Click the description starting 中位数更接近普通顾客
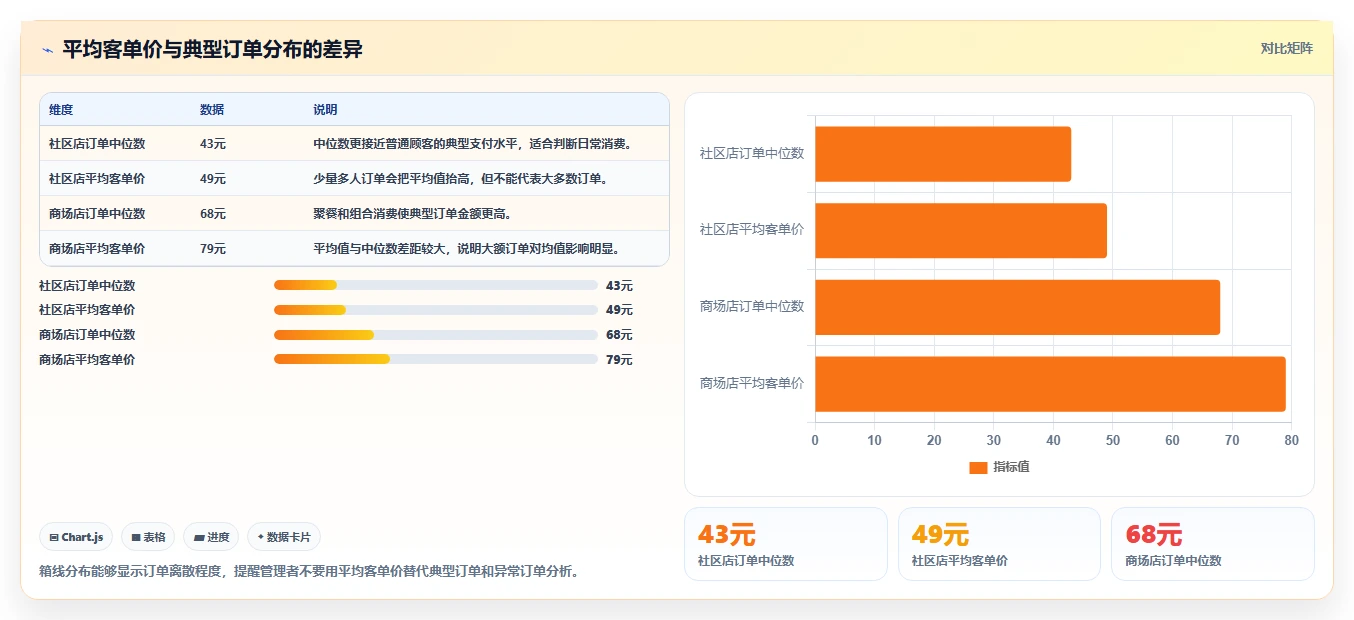The image size is (1354, 620). pyautogui.click(x=473, y=144)
